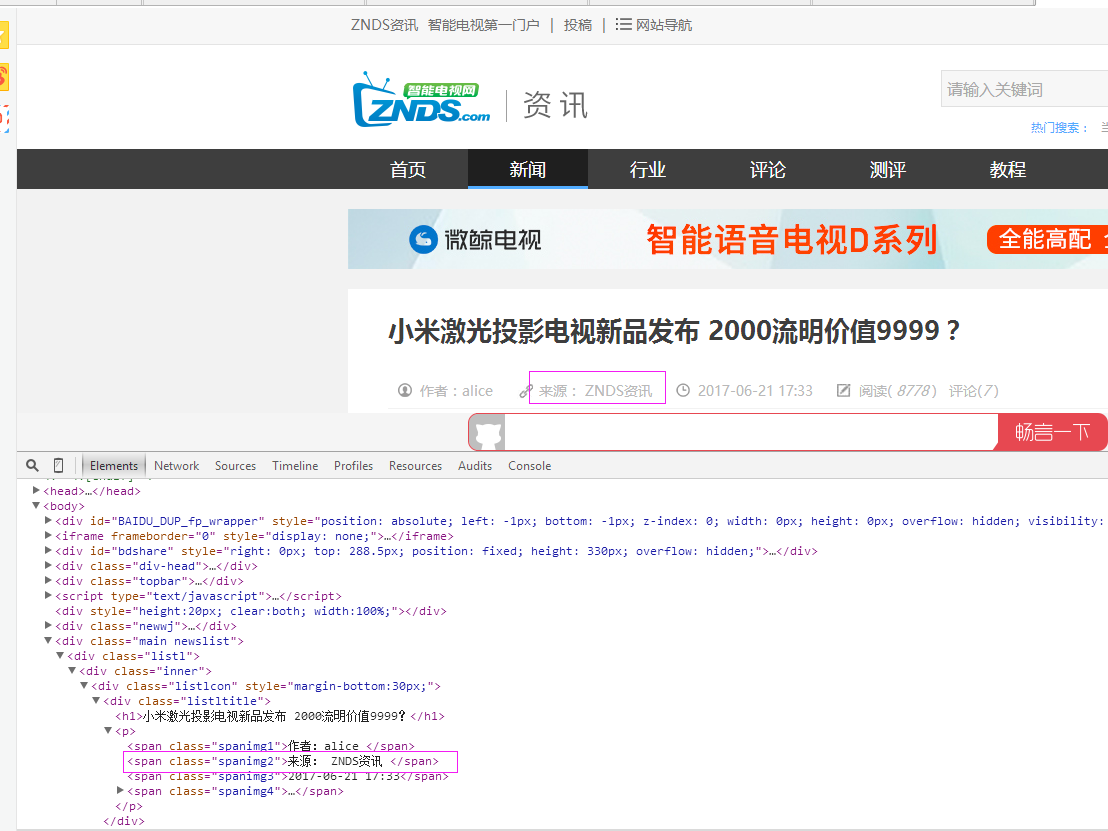Expand the head node

[x=36, y=490]
